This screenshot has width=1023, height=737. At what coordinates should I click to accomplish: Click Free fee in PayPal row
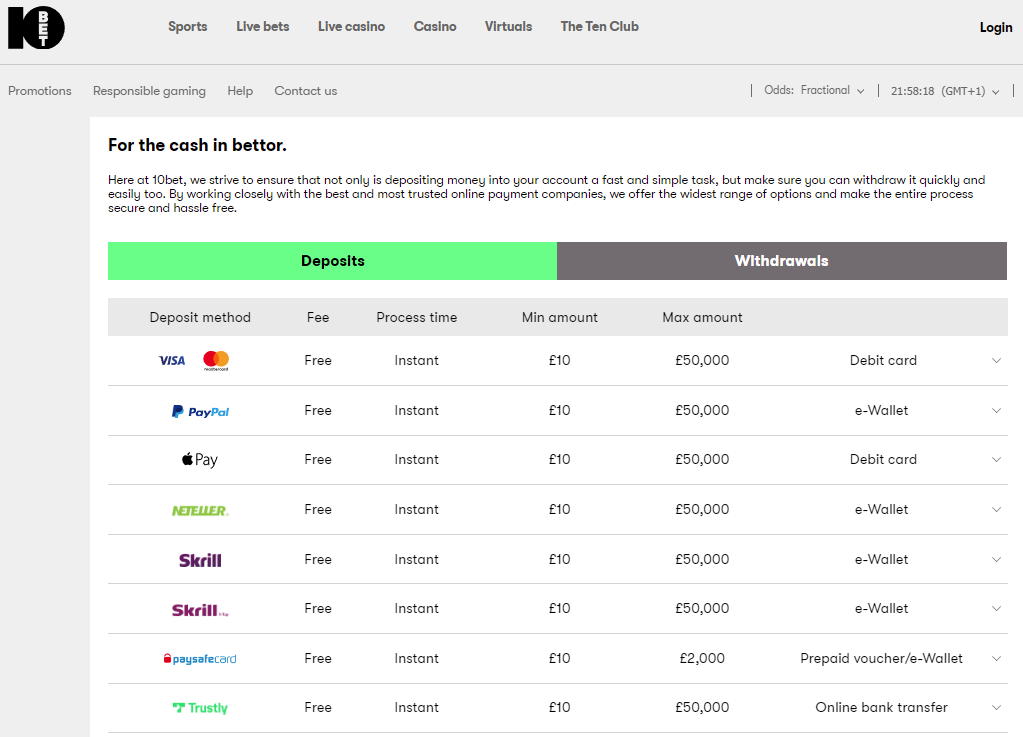(318, 411)
